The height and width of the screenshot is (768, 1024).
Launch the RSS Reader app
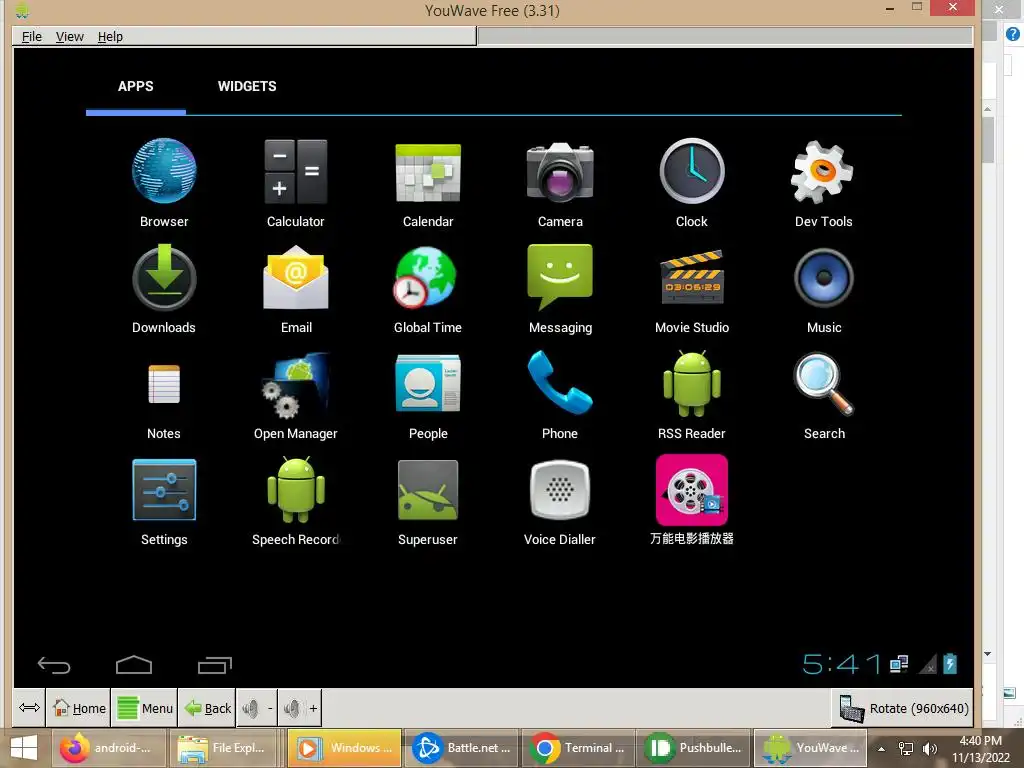coord(692,395)
